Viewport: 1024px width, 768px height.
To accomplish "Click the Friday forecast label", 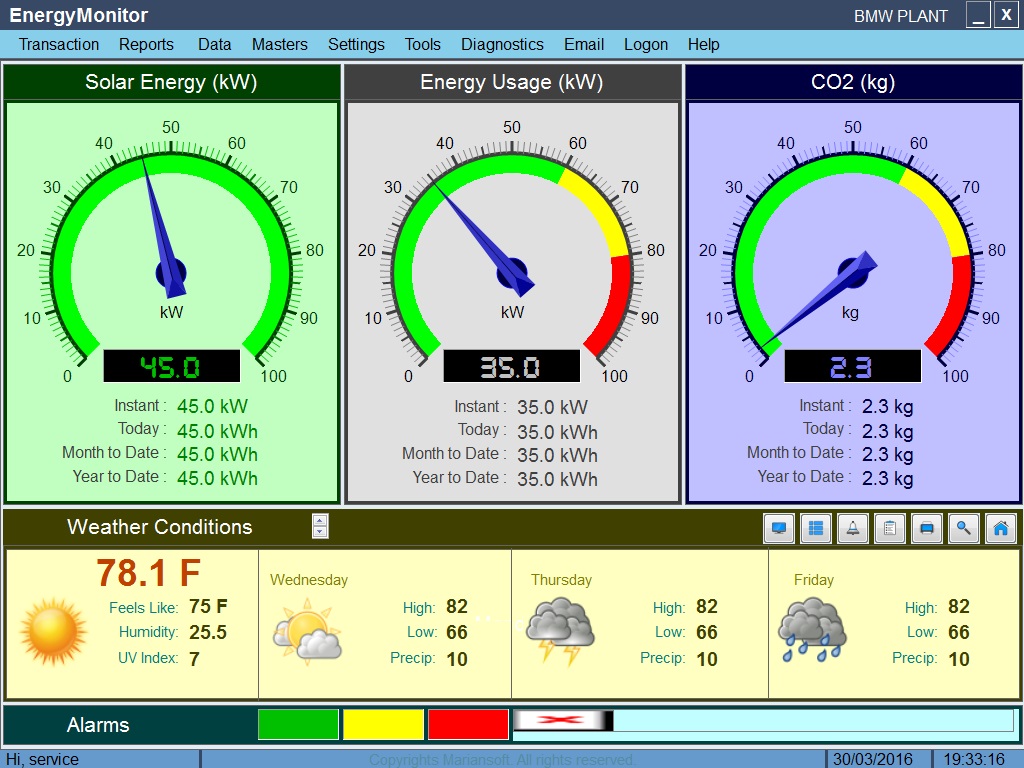I will click(x=814, y=580).
